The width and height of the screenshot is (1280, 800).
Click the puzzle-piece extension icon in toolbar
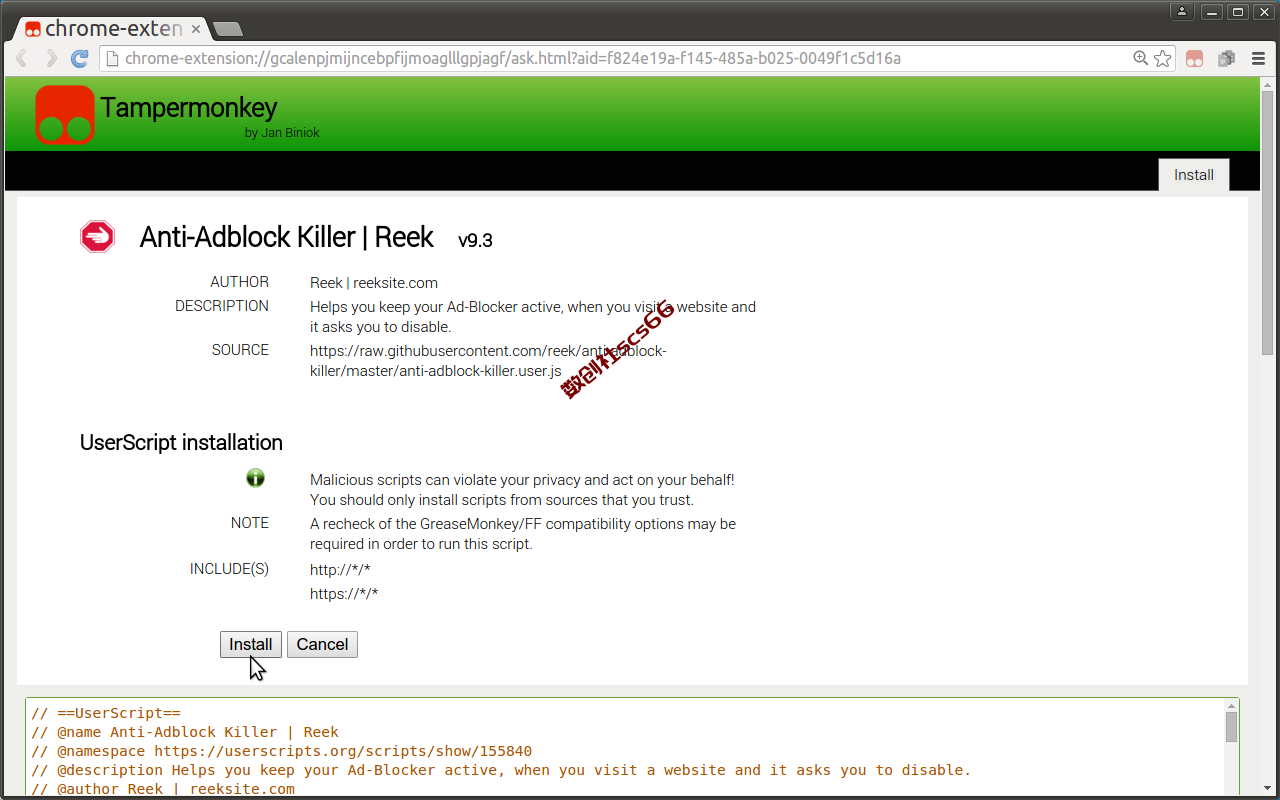(x=1226, y=59)
